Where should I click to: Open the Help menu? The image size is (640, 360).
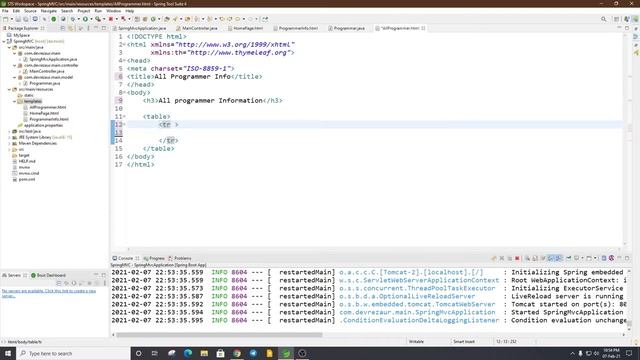(x=130, y=11)
